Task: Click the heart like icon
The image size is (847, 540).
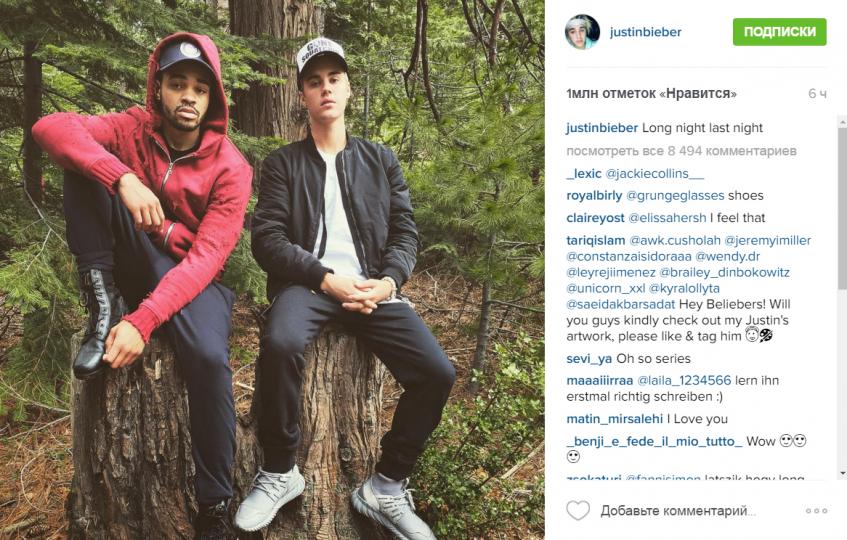Action: [578, 510]
